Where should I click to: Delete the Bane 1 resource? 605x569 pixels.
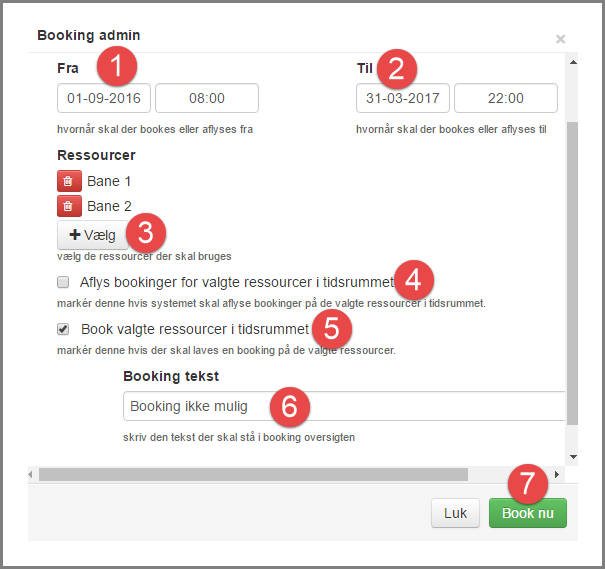pyautogui.click(x=67, y=181)
